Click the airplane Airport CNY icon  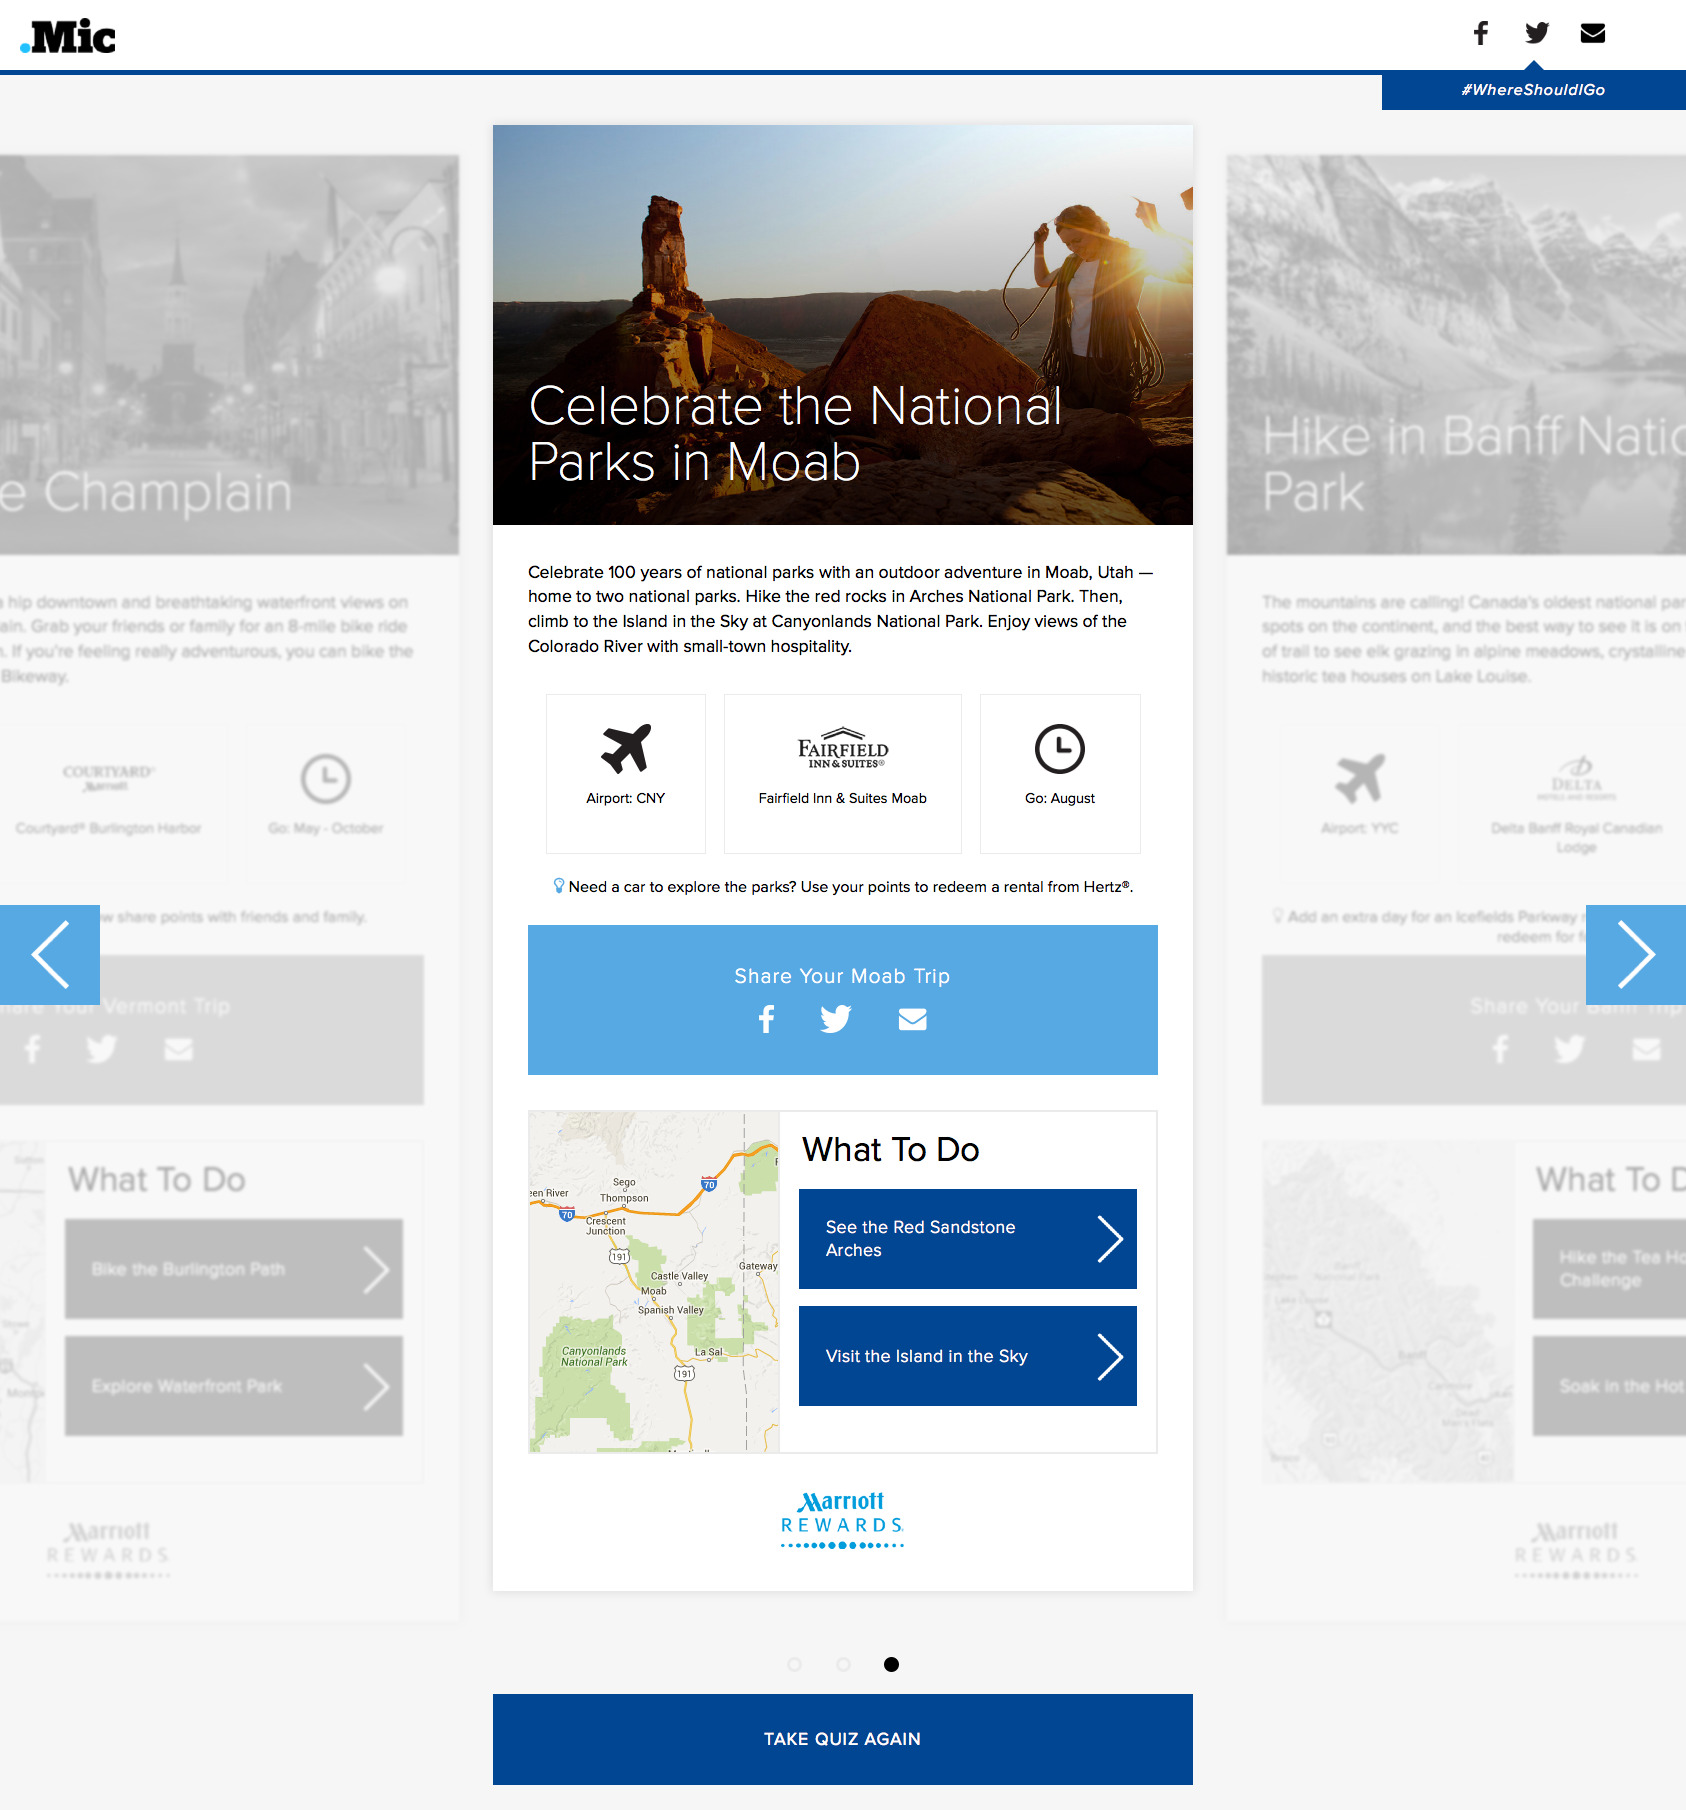[x=626, y=749]
